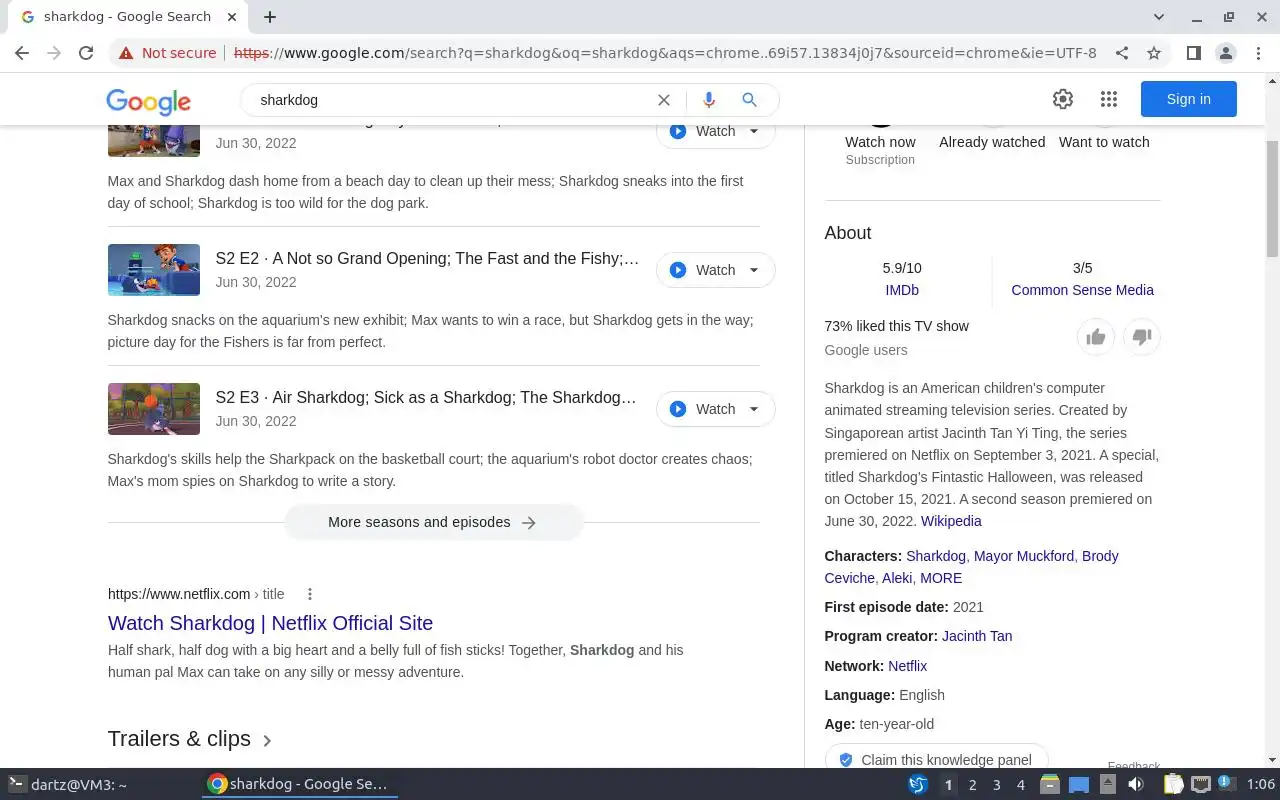1280x800 pixels.
Task: Go back to the previous page
Action: coord(22,53)
